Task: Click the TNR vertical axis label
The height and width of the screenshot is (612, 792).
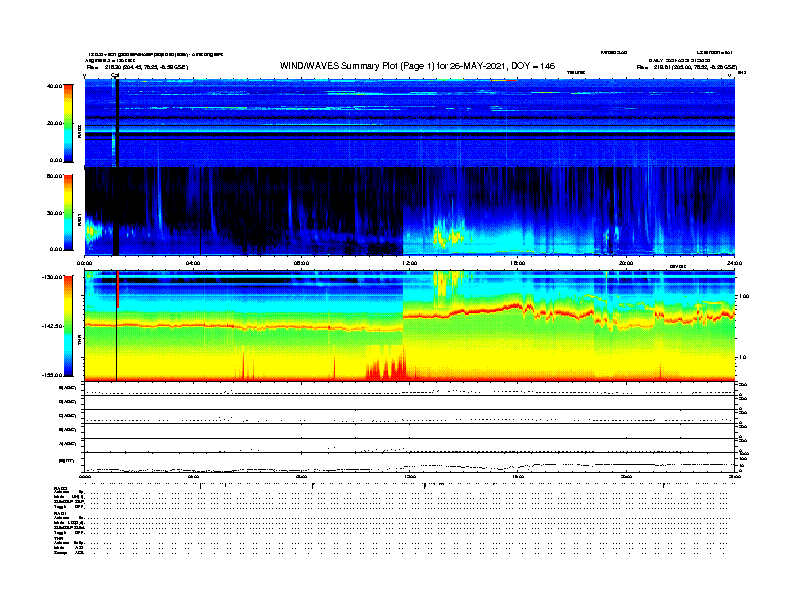Action: tap(80, 342)
